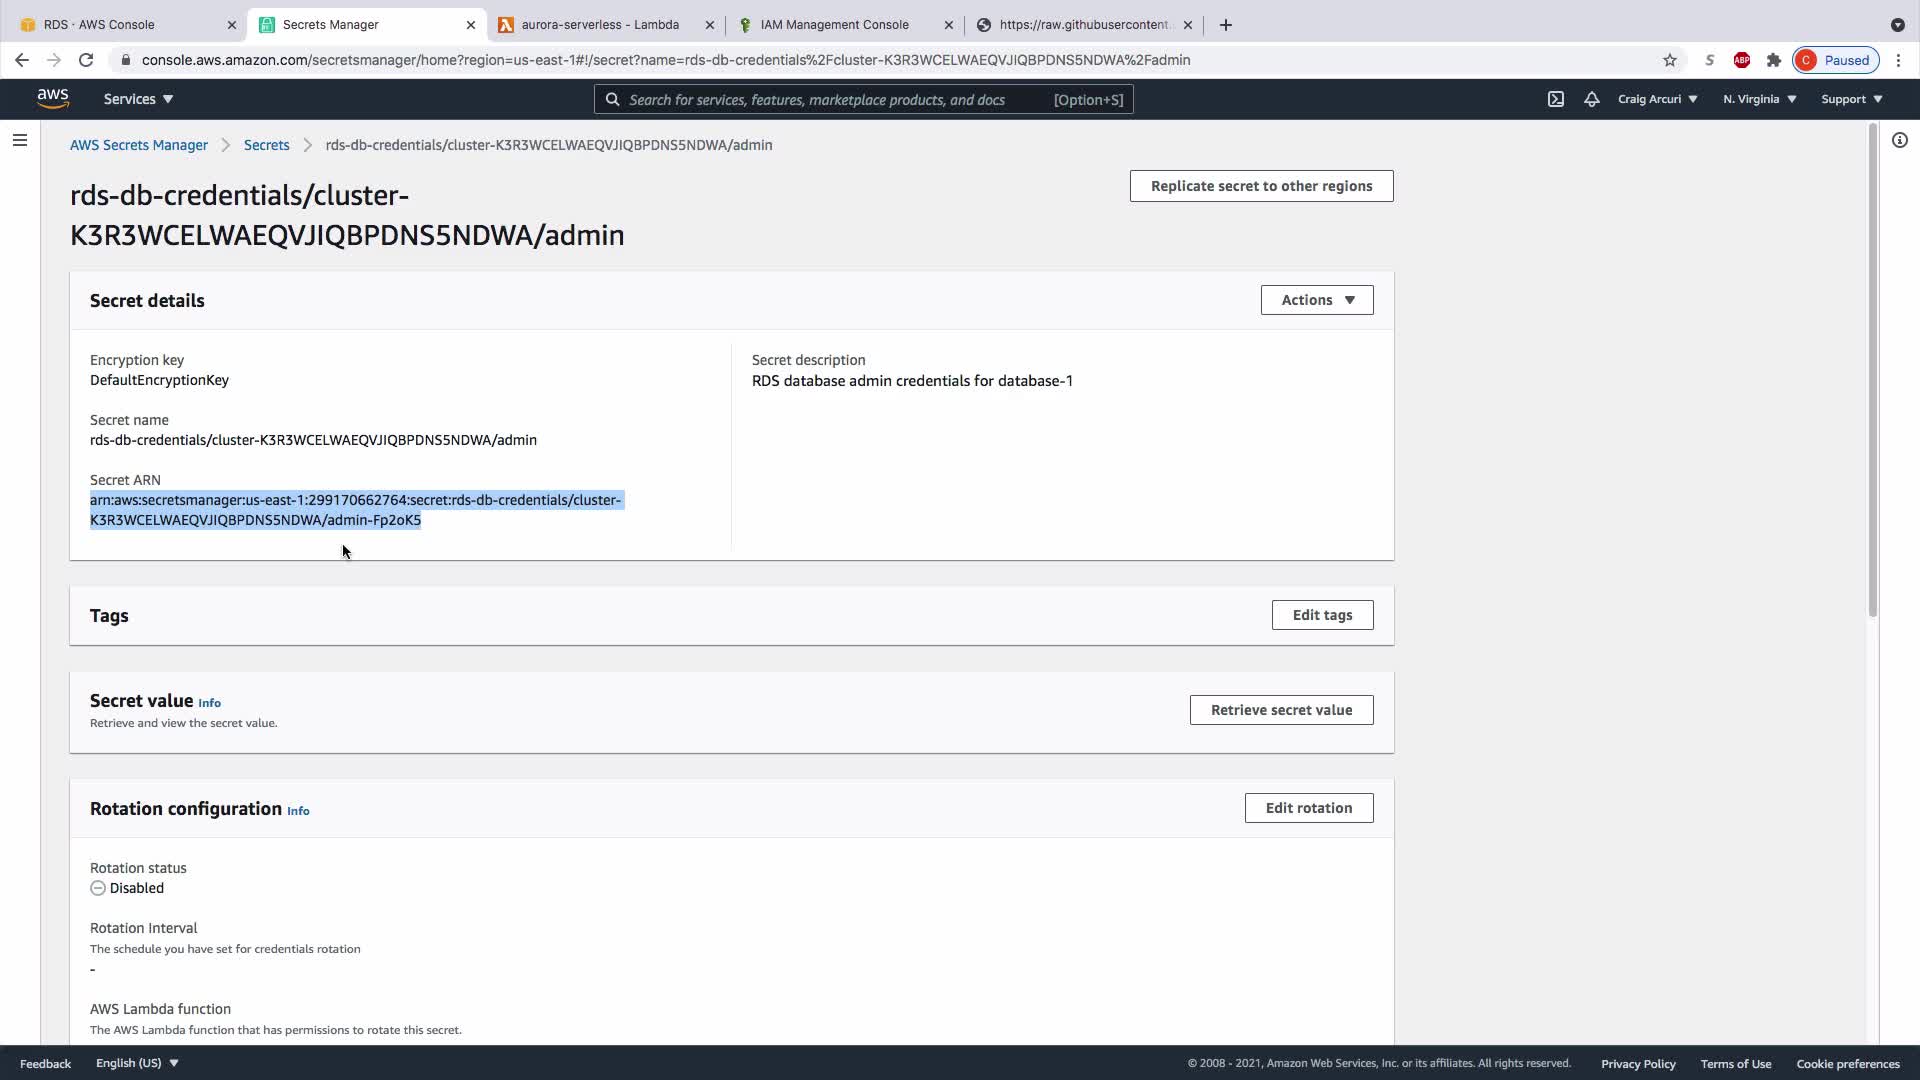Open the hamburger side navigation menu
Image resolution: width=1920 pixels, height=1080 pixels.
pos(19,140)
